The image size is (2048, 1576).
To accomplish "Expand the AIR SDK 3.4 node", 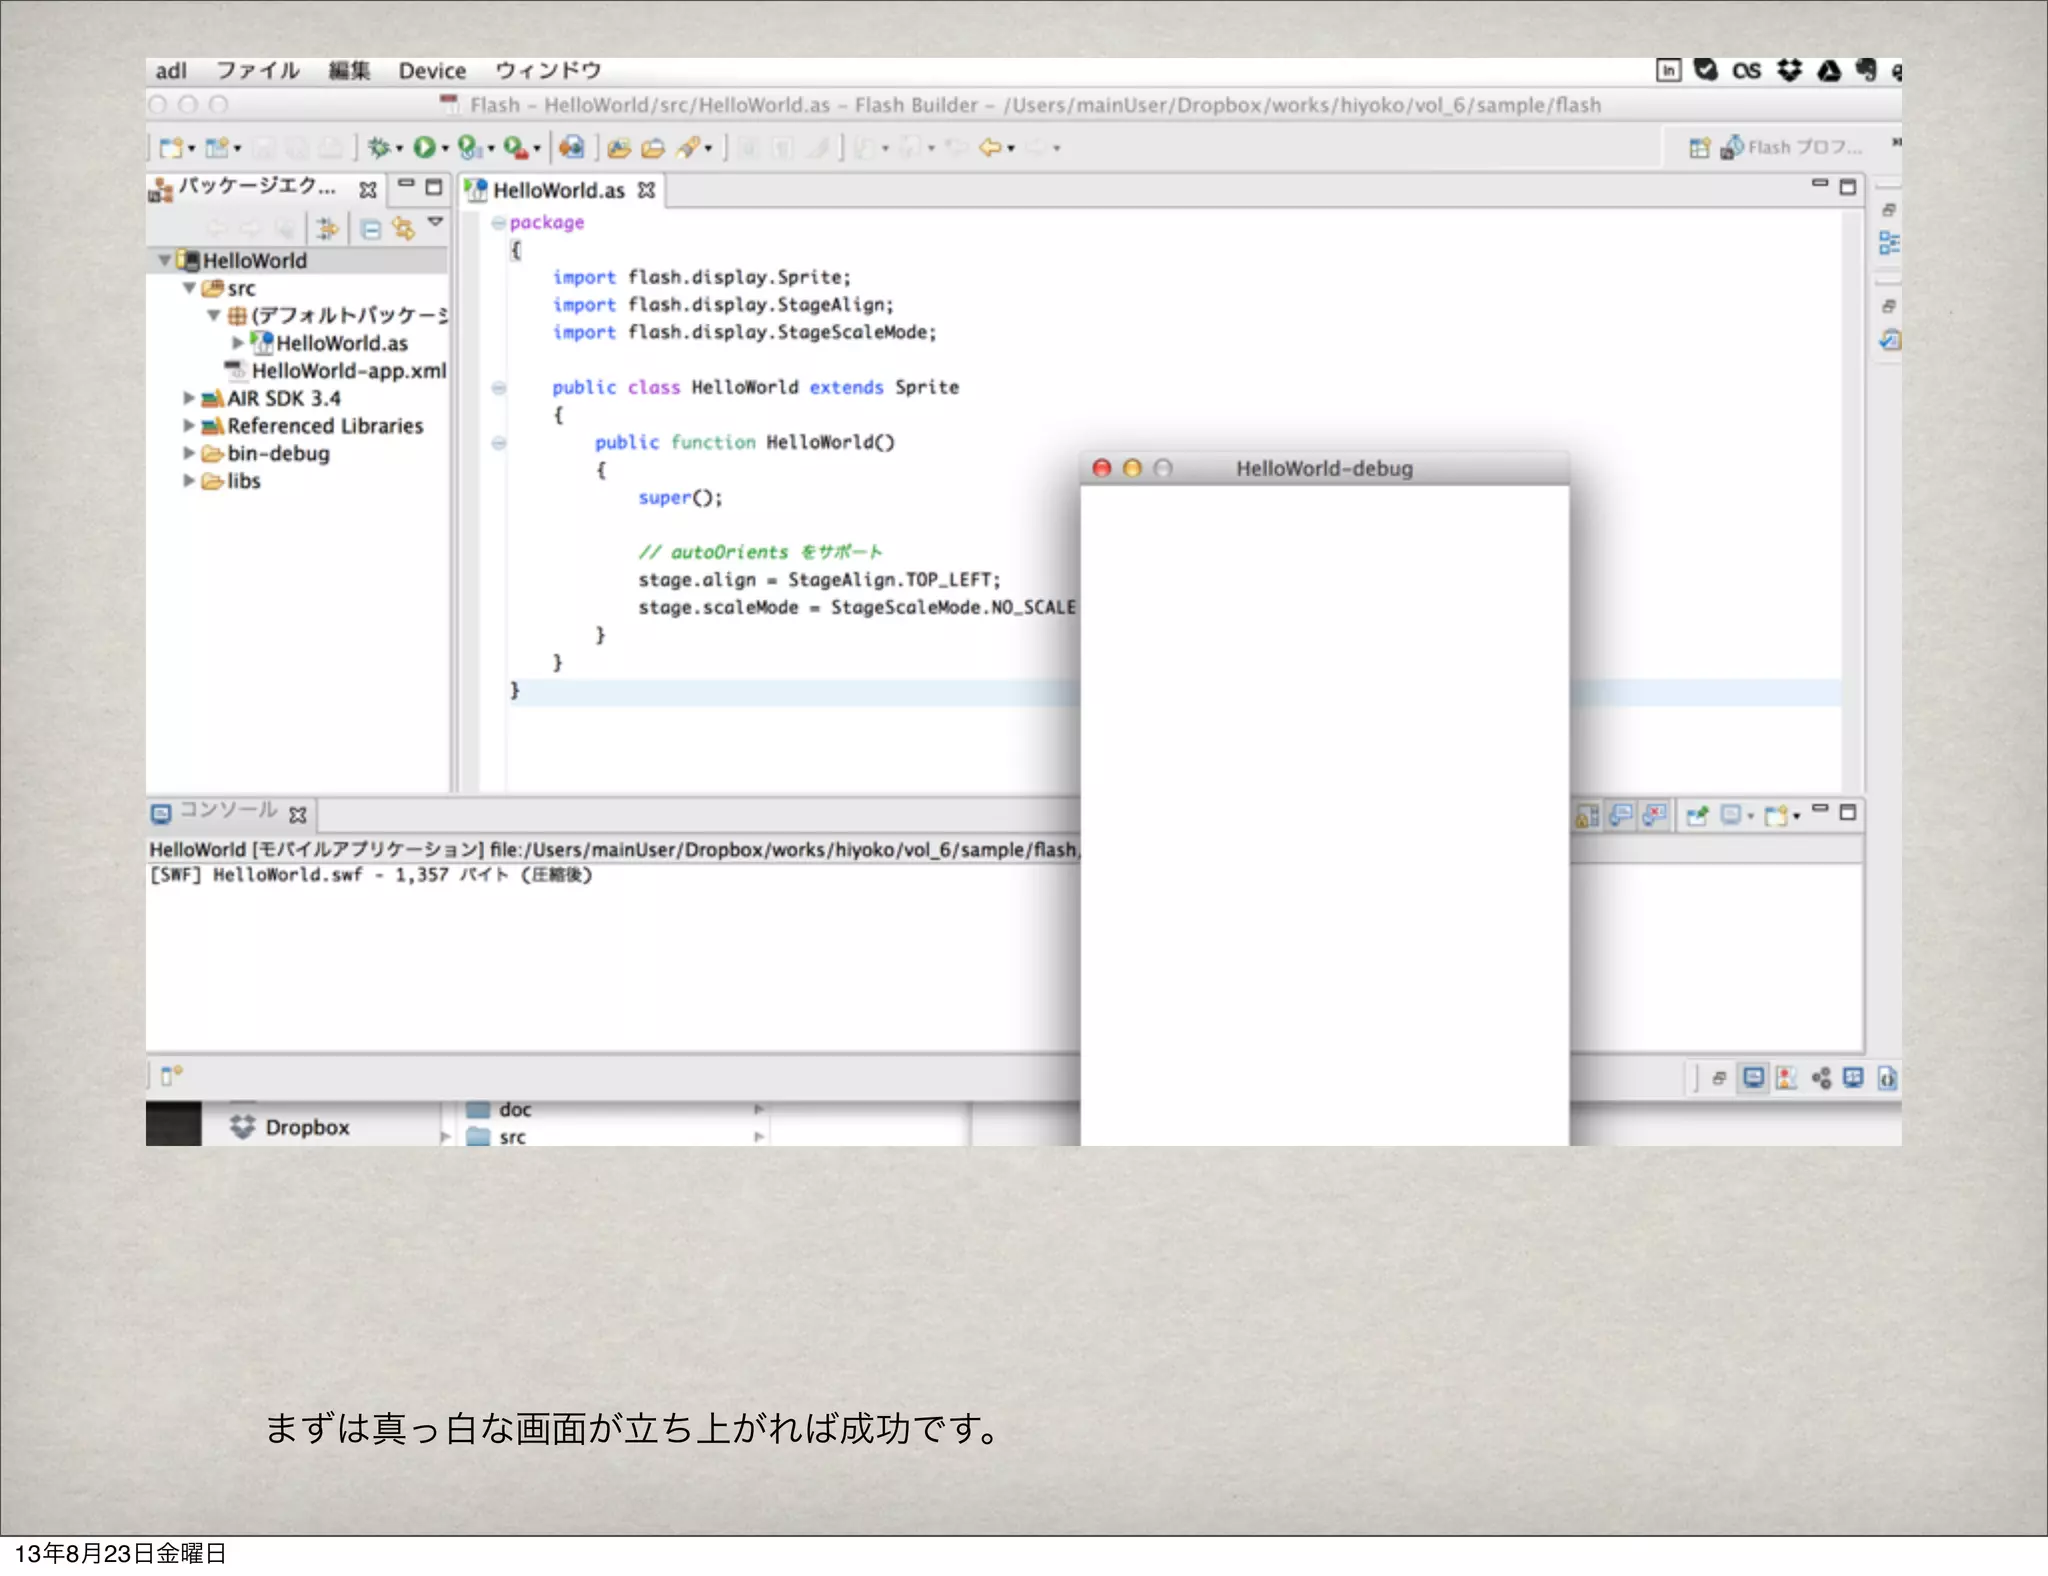I will click(x=188, y=398).
